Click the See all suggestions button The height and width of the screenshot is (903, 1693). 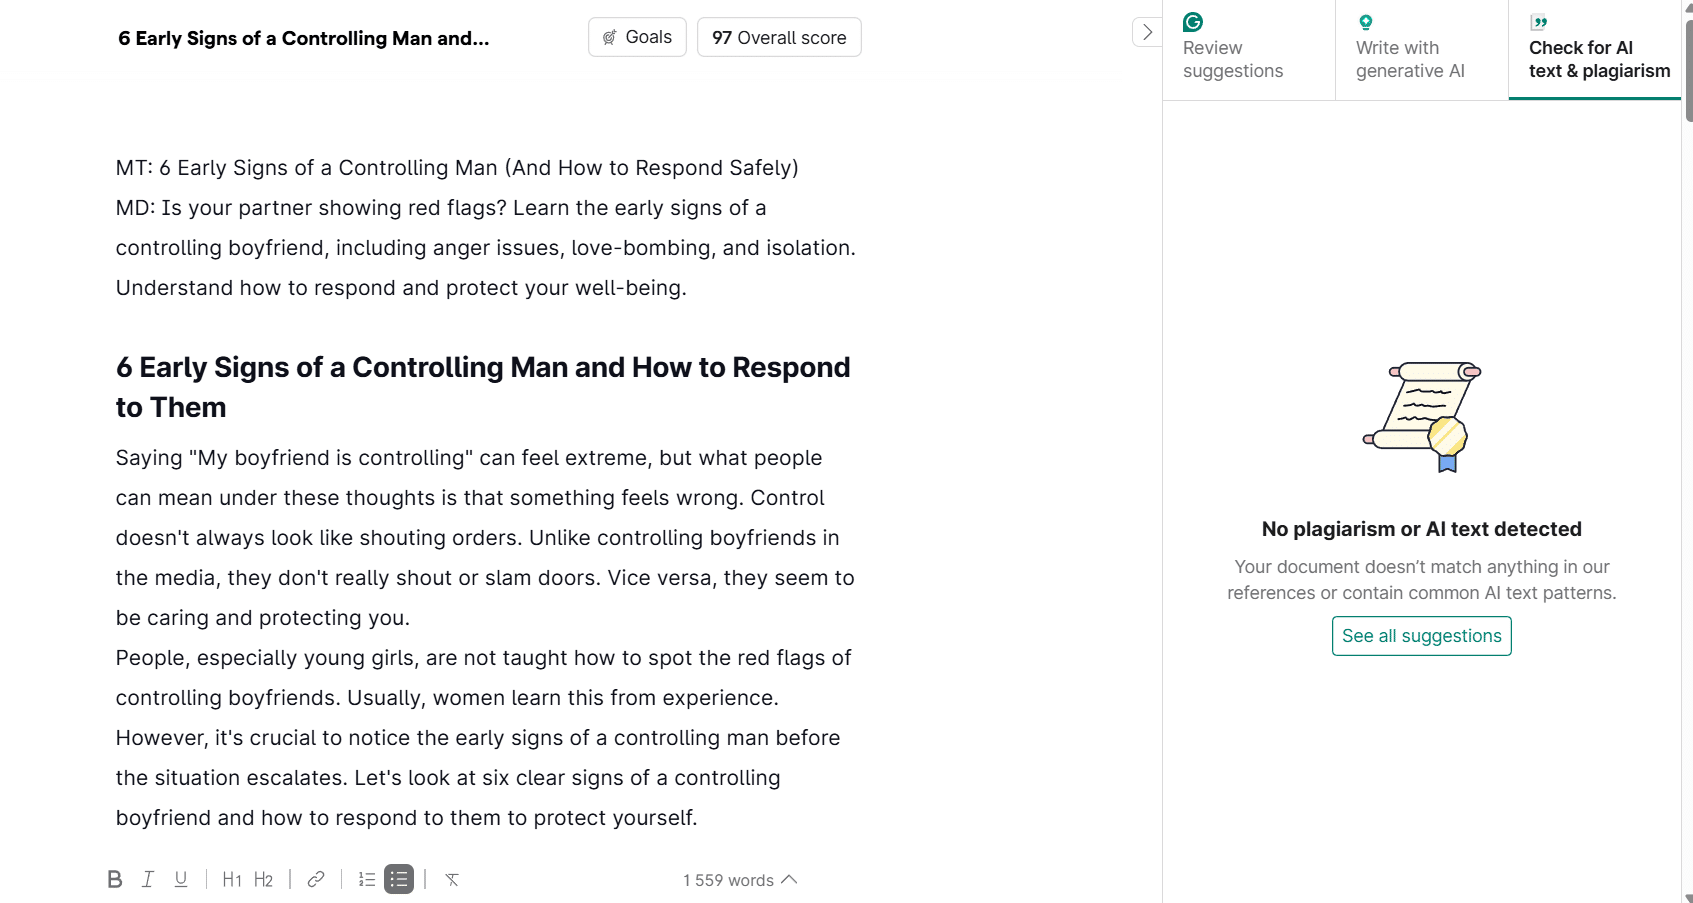(x=1421, y=636)
